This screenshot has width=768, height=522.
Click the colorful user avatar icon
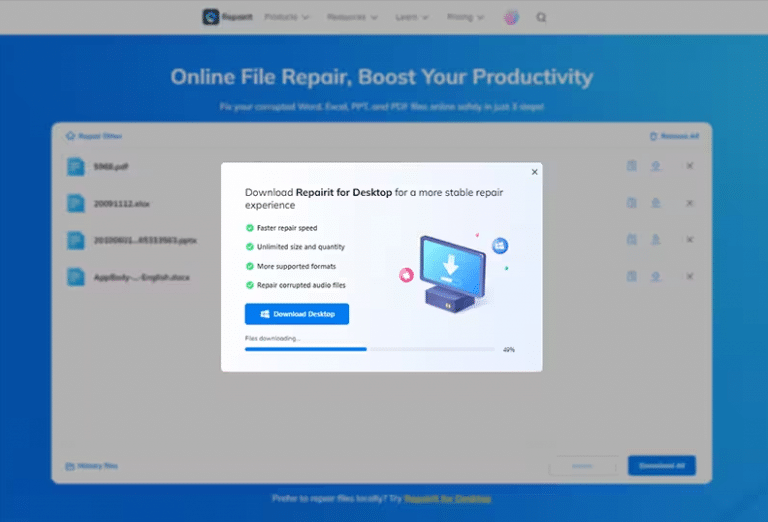511,17
